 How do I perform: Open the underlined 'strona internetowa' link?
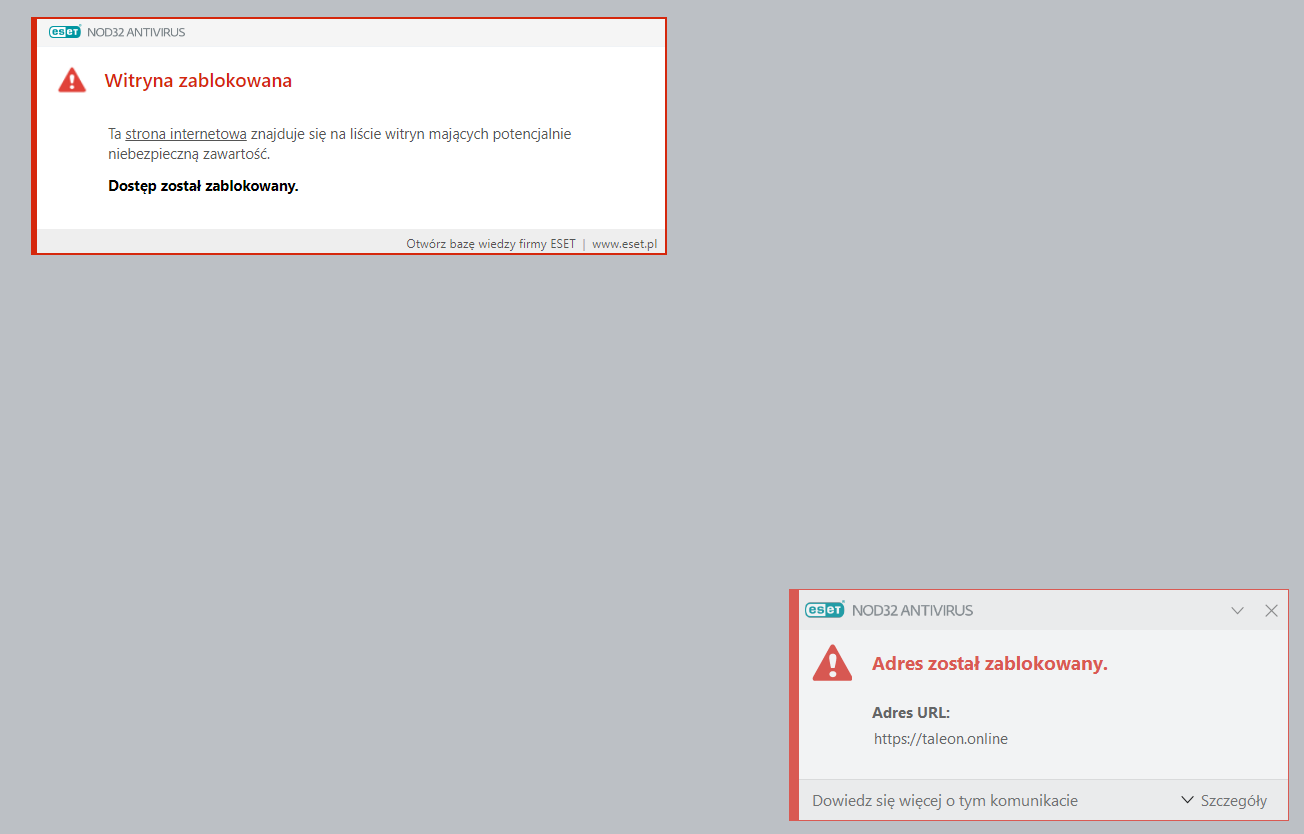[185, 134]
